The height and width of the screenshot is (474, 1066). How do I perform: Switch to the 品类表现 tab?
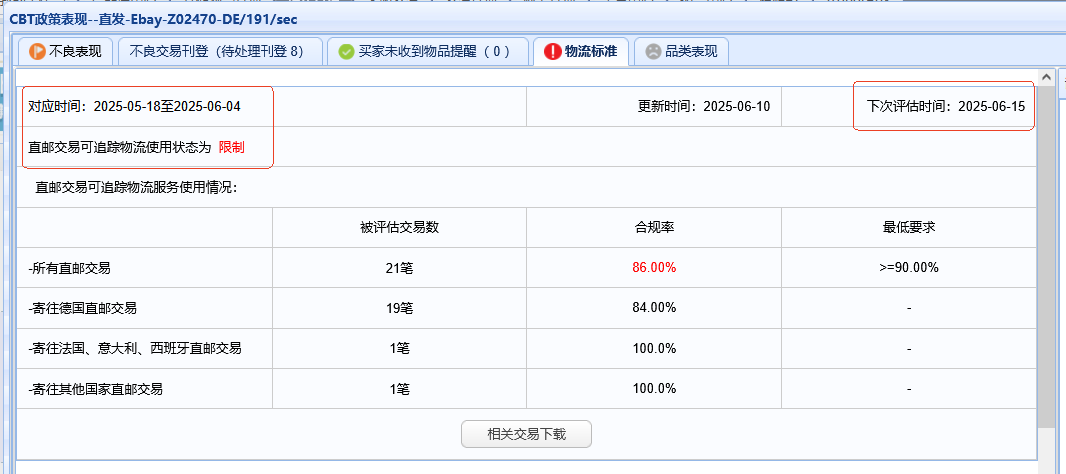click(681, 52)
